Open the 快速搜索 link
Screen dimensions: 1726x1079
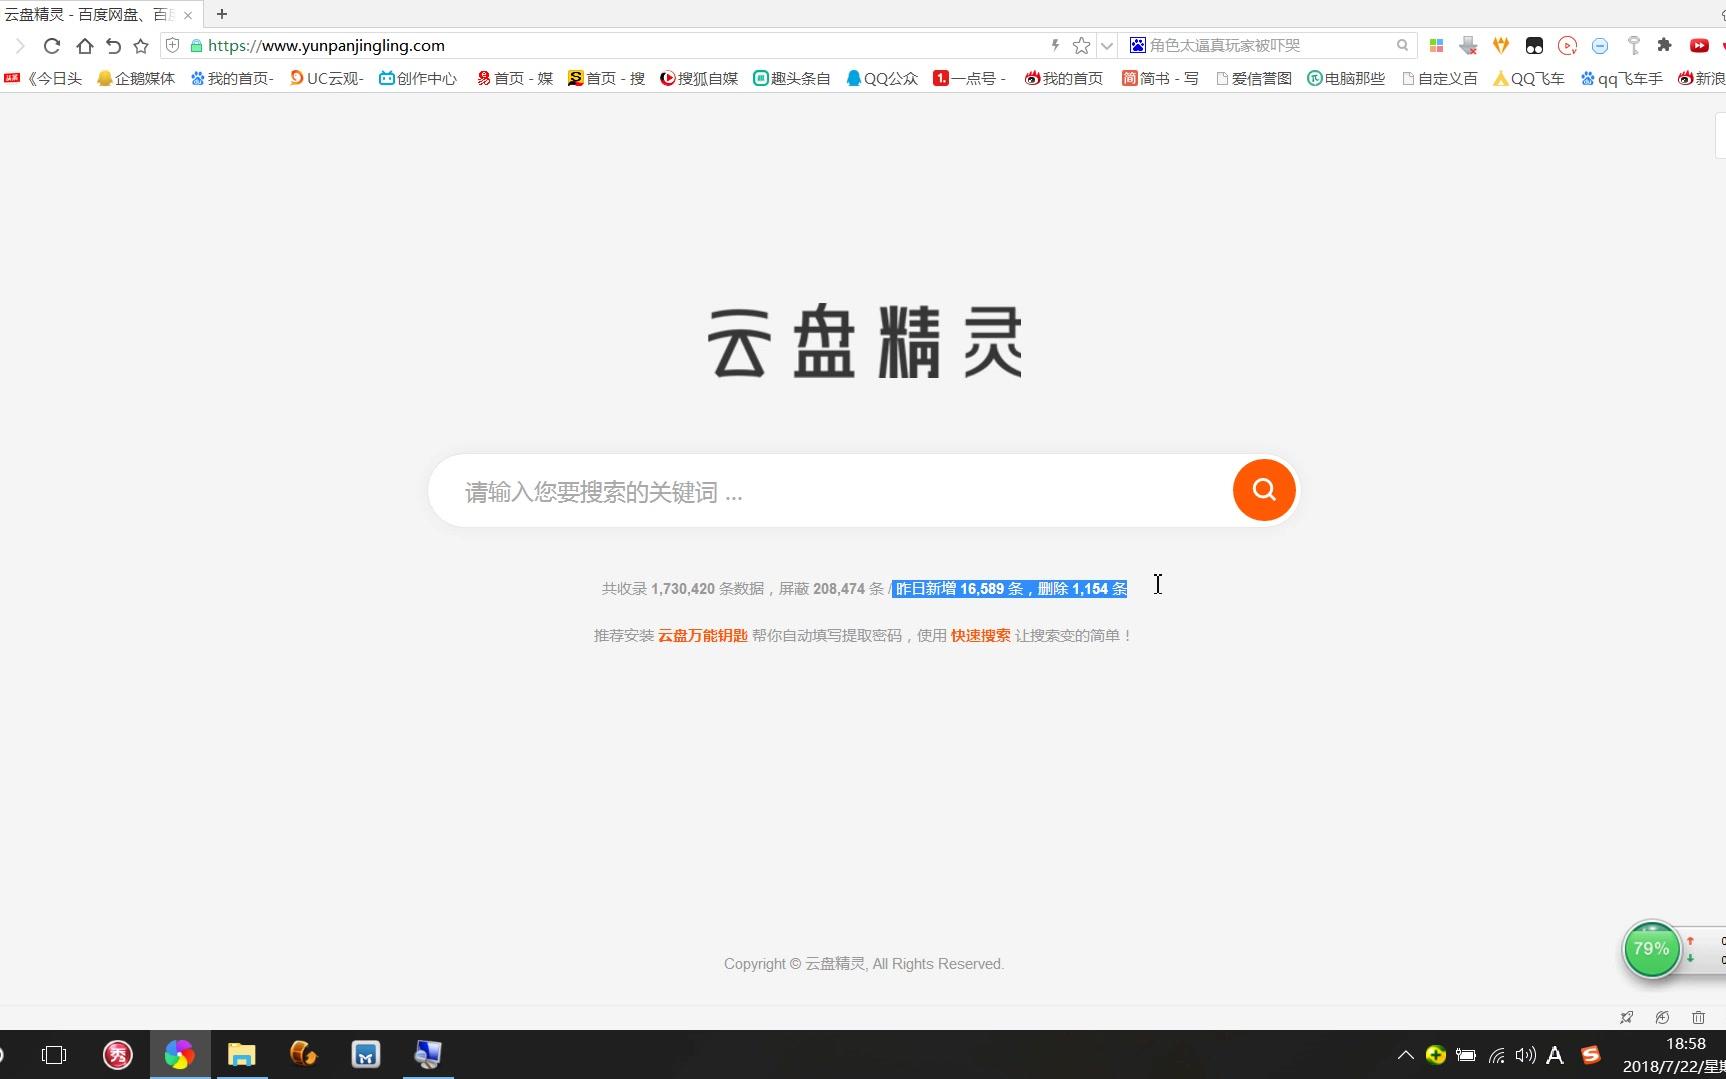click(x=980, y=635)
